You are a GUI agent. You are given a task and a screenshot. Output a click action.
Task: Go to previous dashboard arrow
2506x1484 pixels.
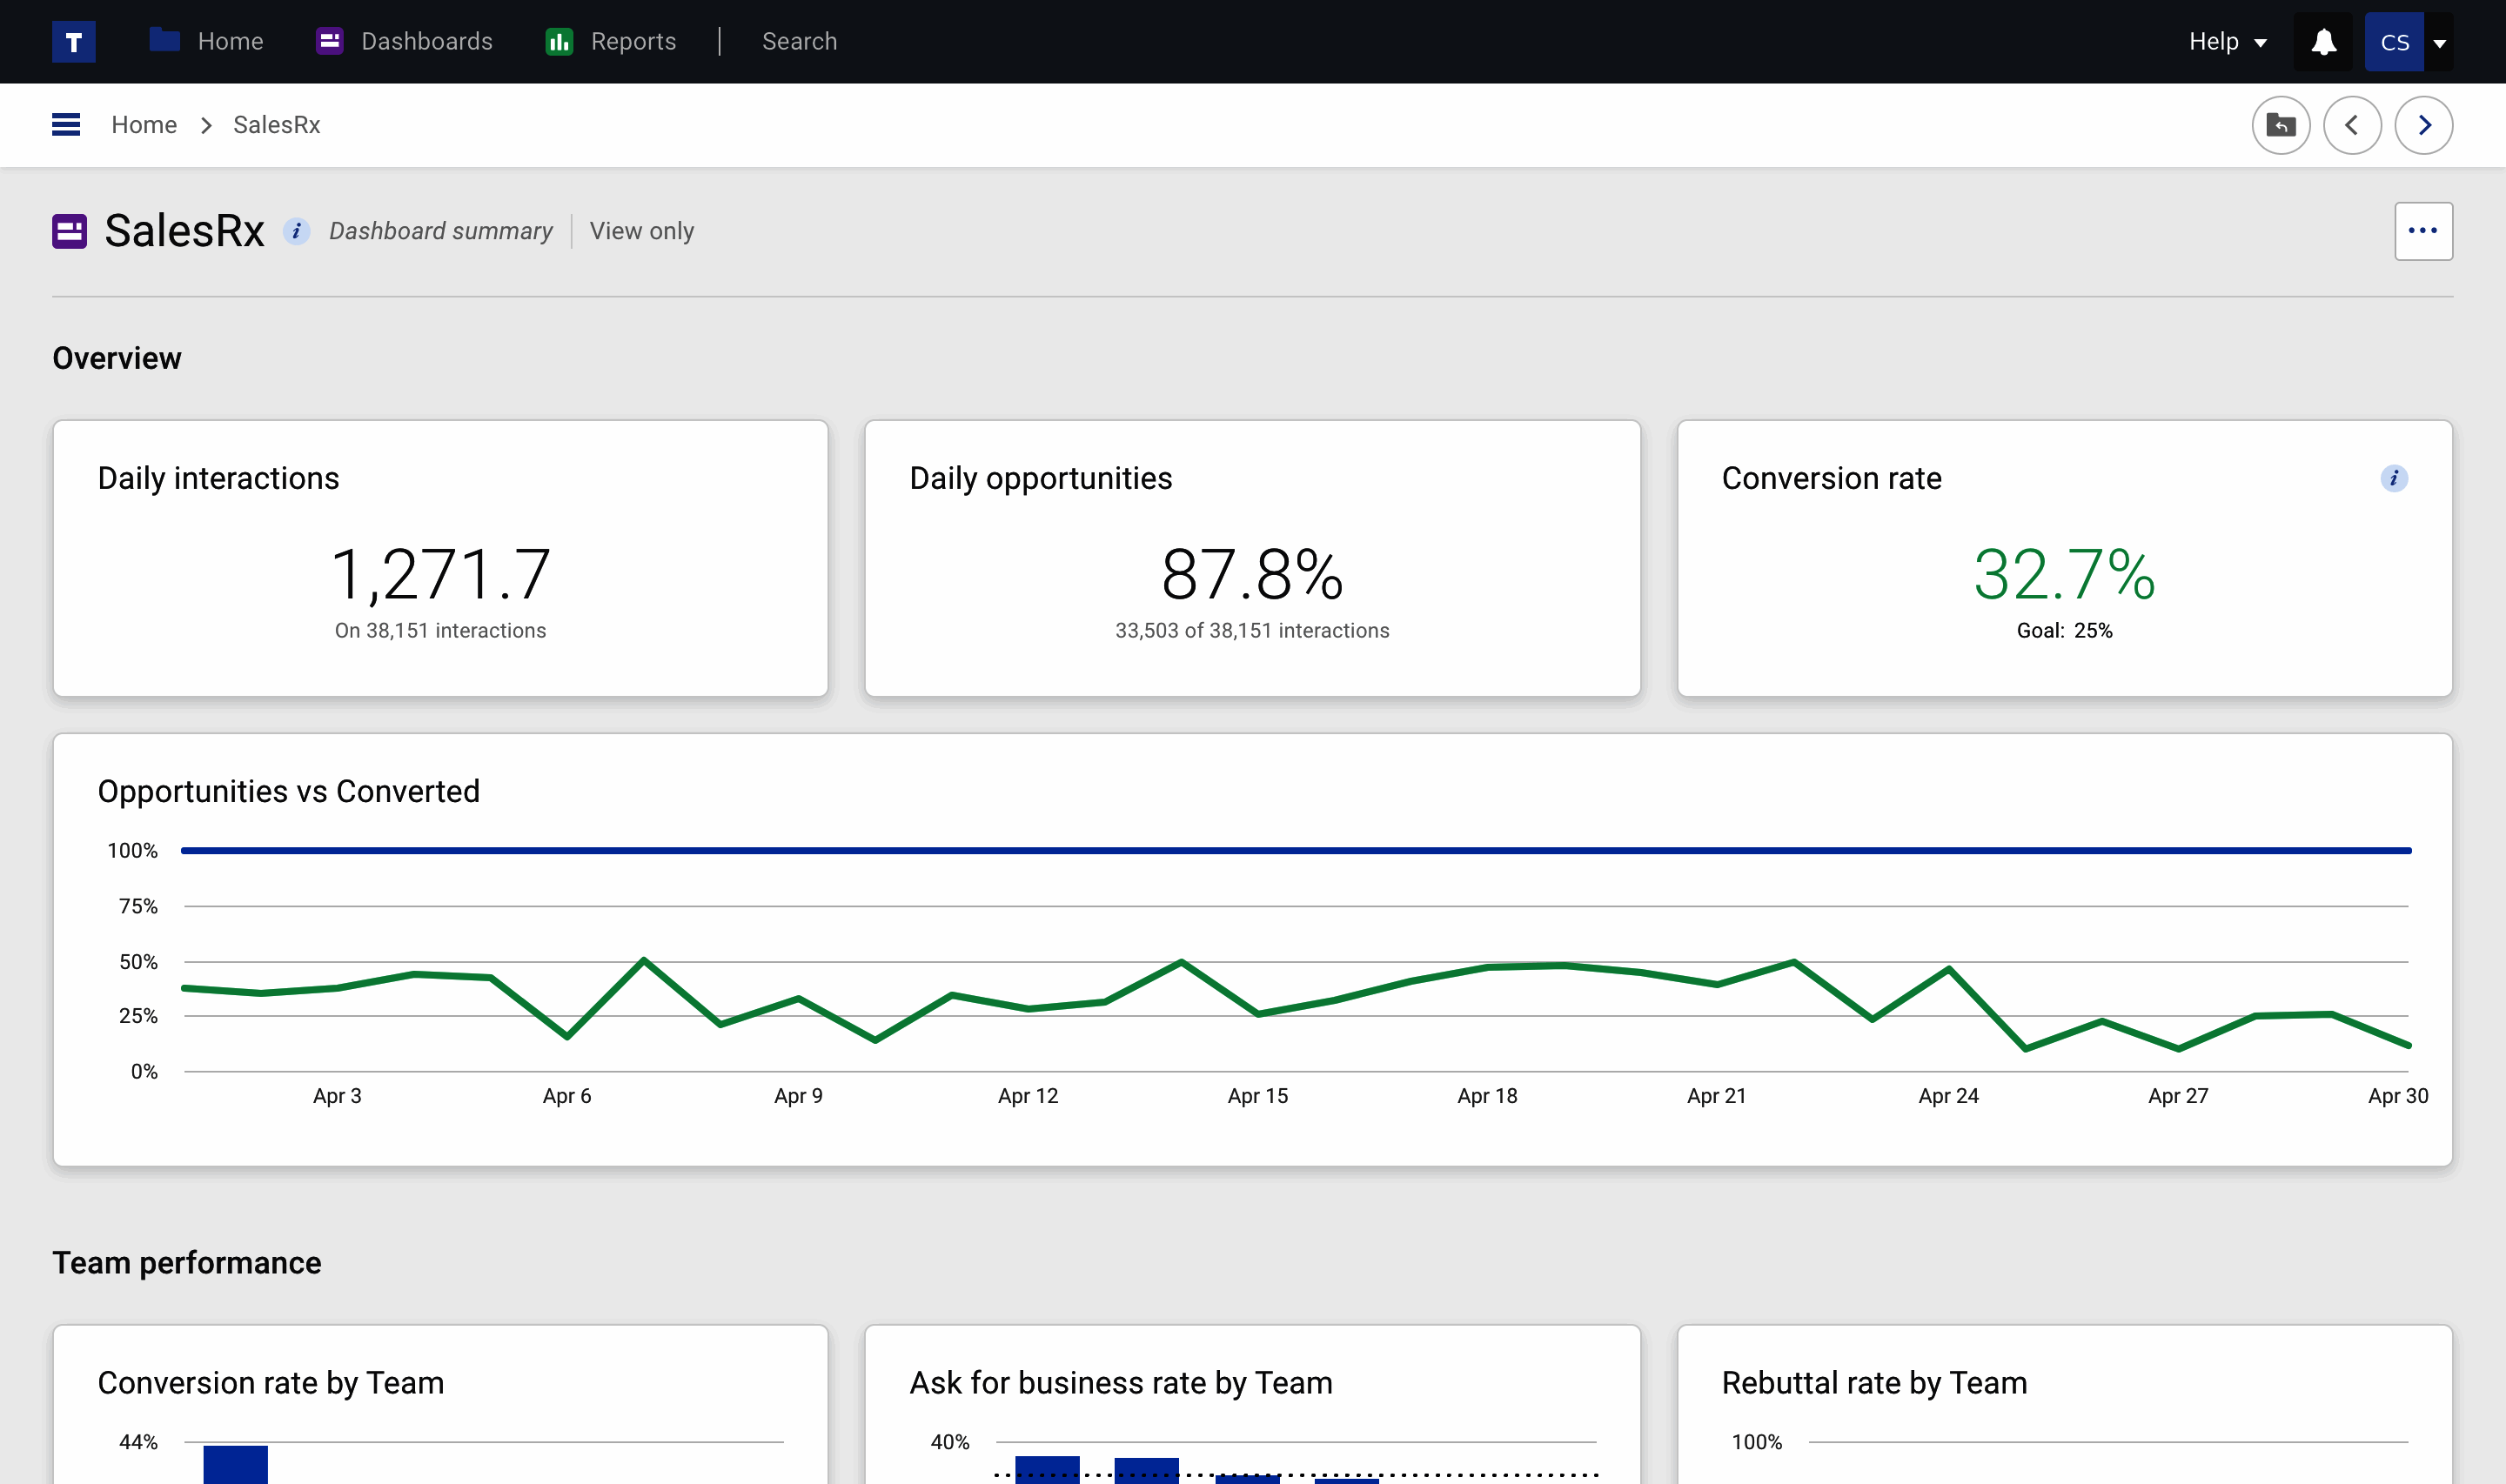click(x=2352, y=125)
